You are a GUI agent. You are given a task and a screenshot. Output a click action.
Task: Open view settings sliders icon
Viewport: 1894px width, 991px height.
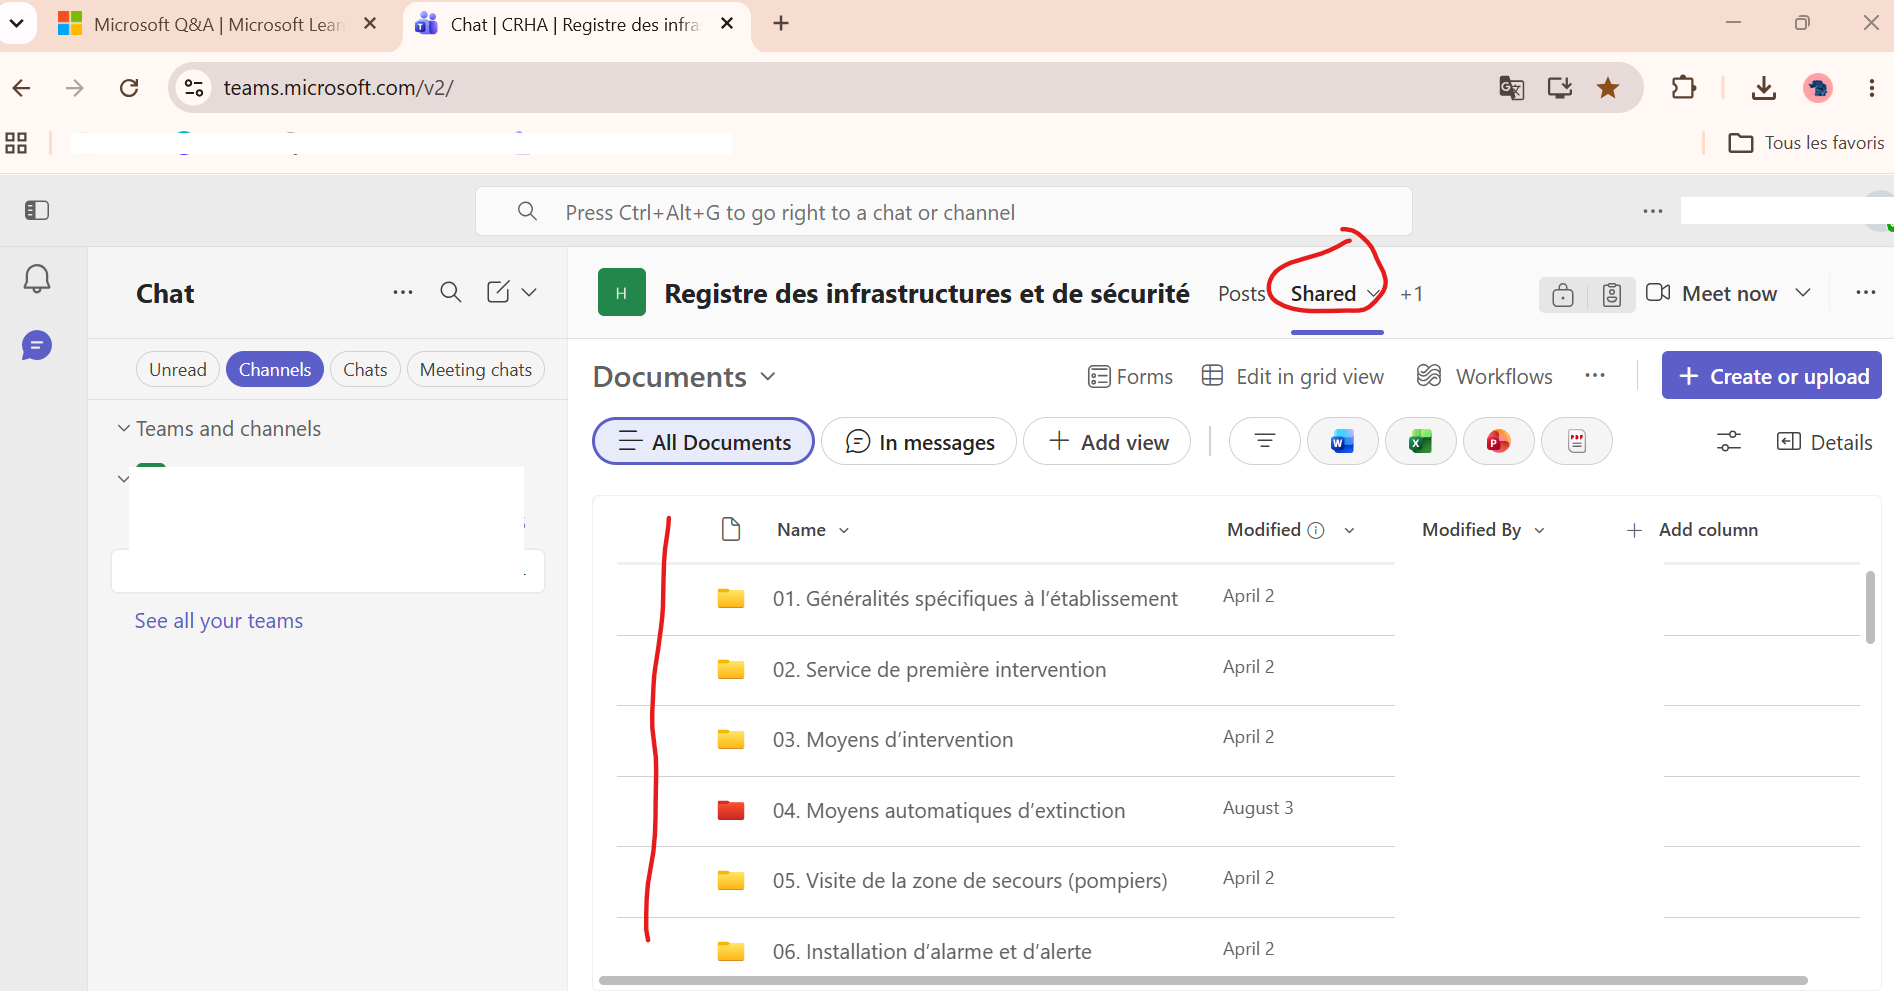(x=1729, y=441)
